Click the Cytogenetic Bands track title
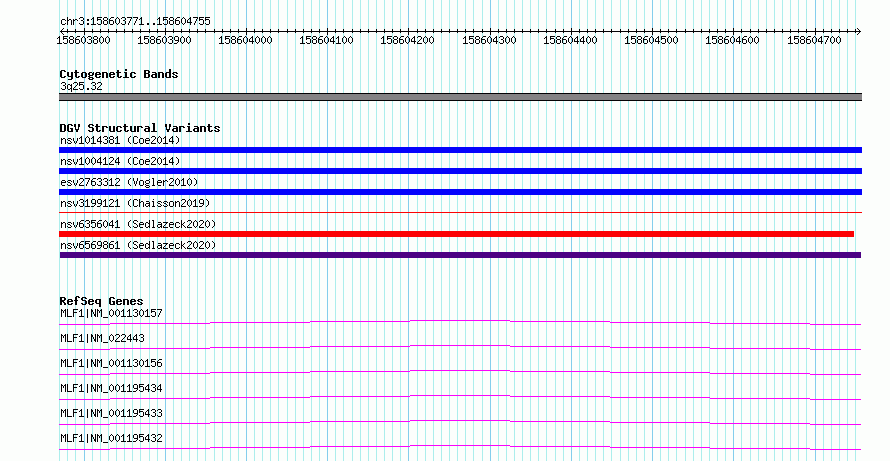The width and height of the screenshot is (890, 461). (x=119, y=74)
